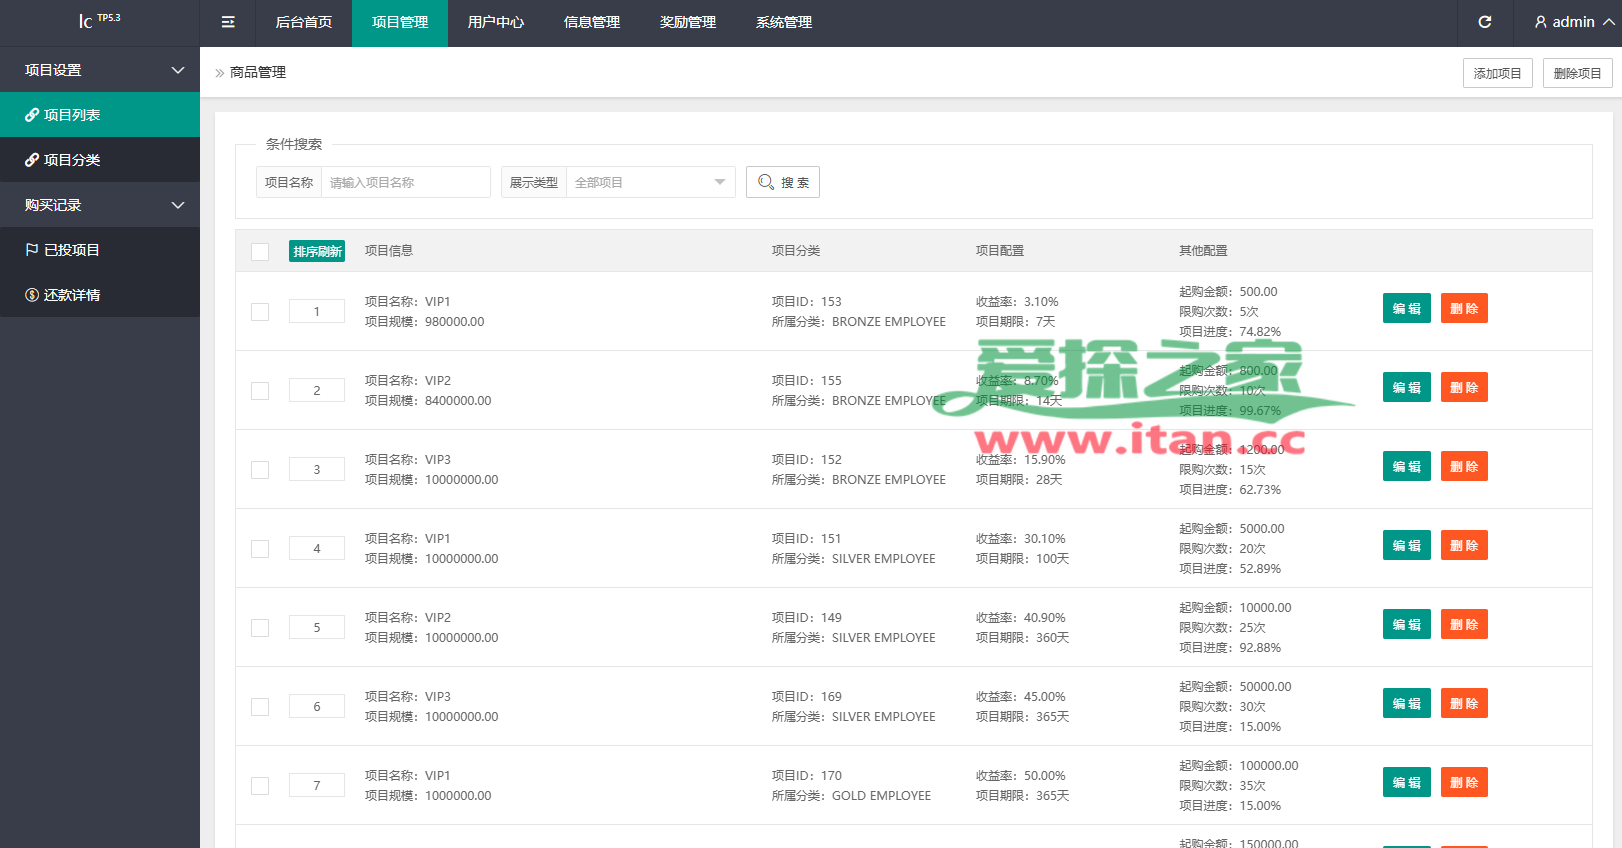Delete project ID 155

tap(1464, 387)
